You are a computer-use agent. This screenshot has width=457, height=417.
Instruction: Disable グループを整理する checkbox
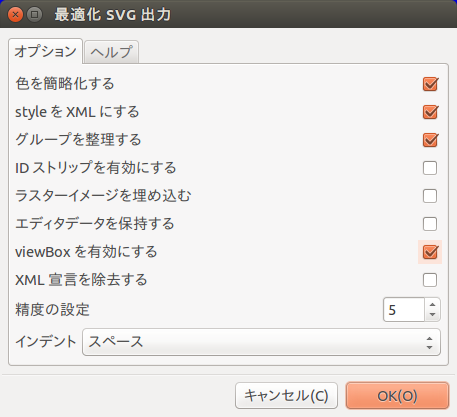click(x=430, y=140)
